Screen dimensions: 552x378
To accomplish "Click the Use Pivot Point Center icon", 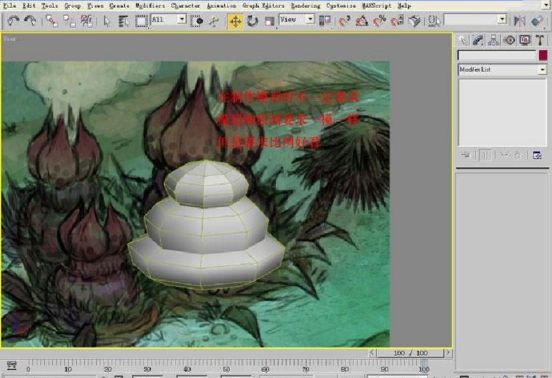I will [324, 21].
